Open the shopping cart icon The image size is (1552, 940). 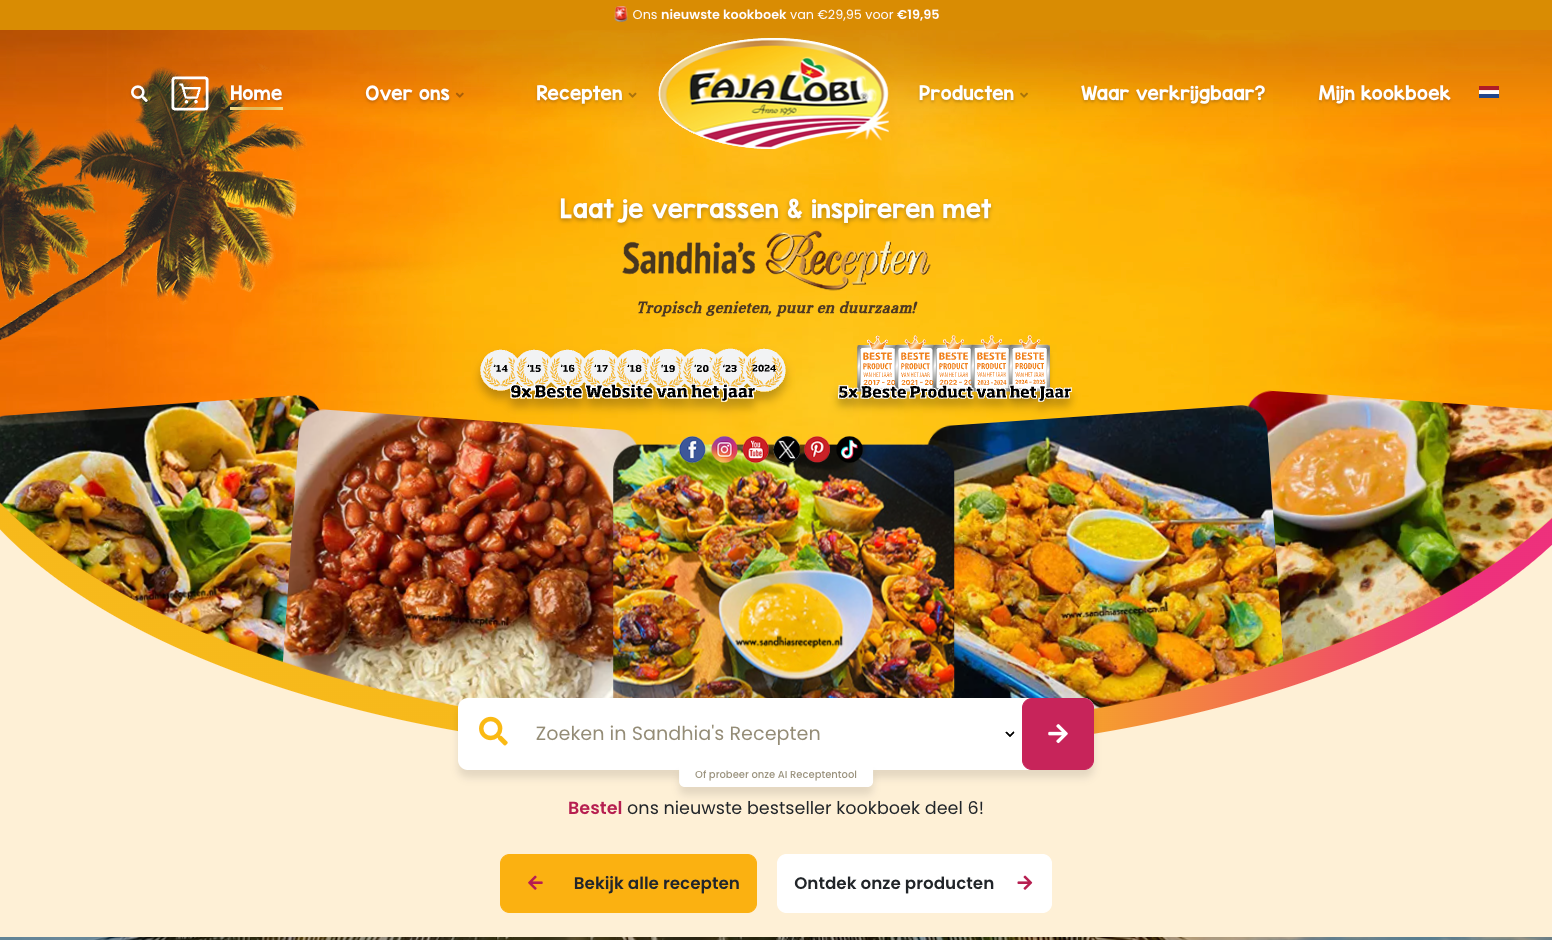click(x=190, y=94)
